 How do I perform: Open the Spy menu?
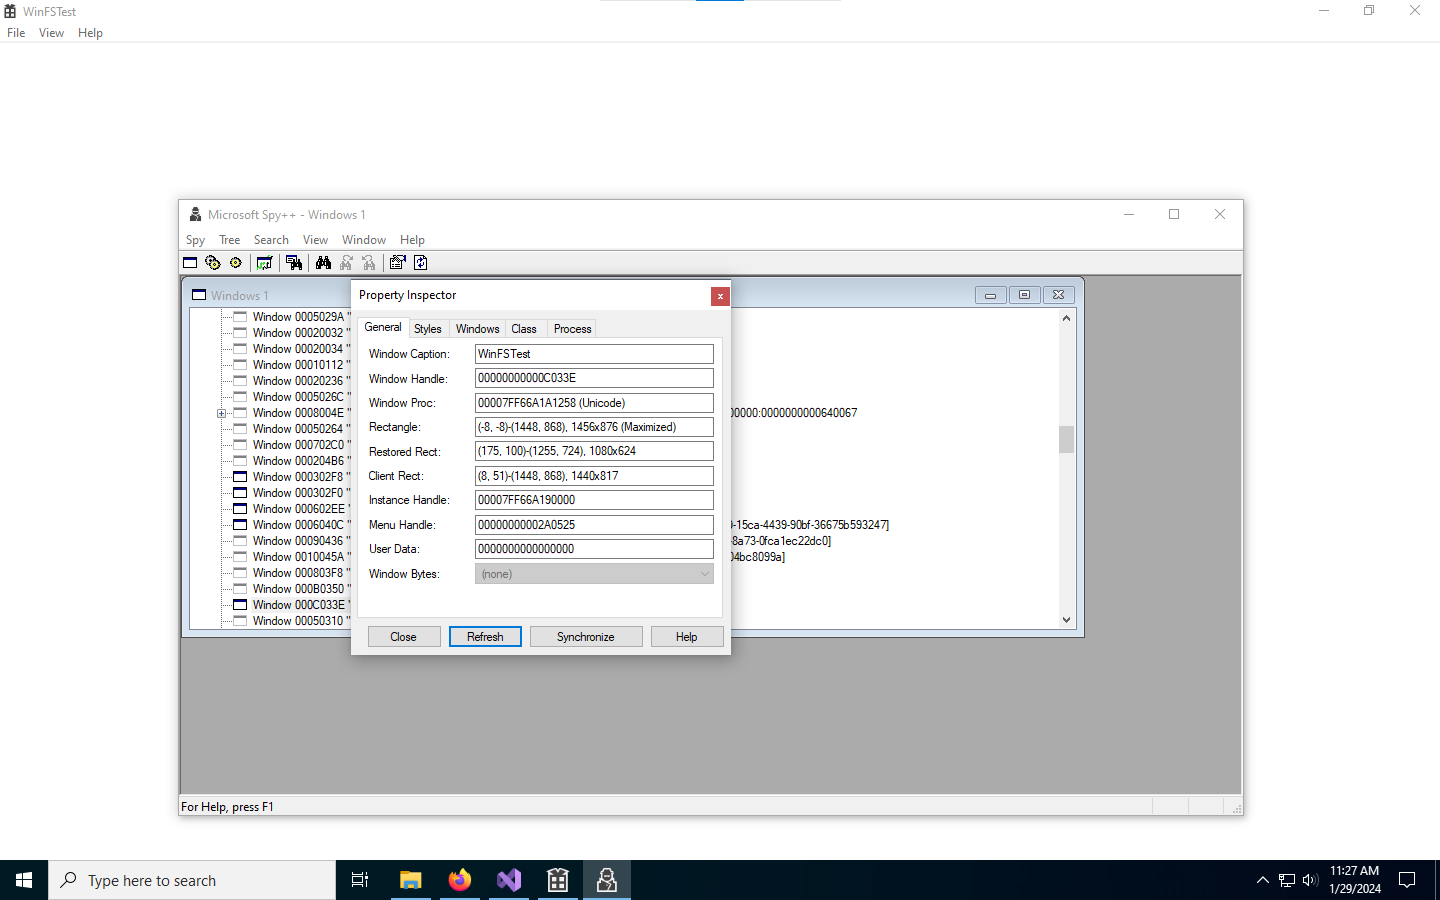coord(195,240)
